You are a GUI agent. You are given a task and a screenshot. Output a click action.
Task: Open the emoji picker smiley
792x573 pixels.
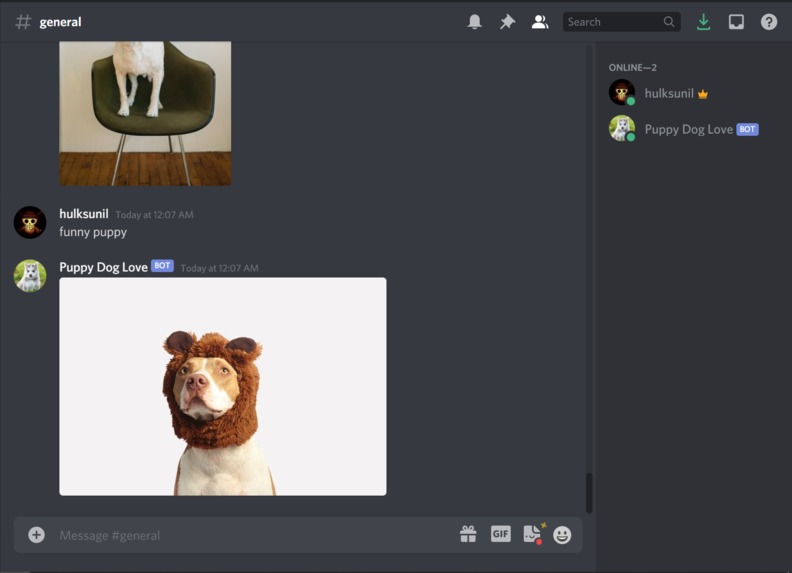[562, 535]
